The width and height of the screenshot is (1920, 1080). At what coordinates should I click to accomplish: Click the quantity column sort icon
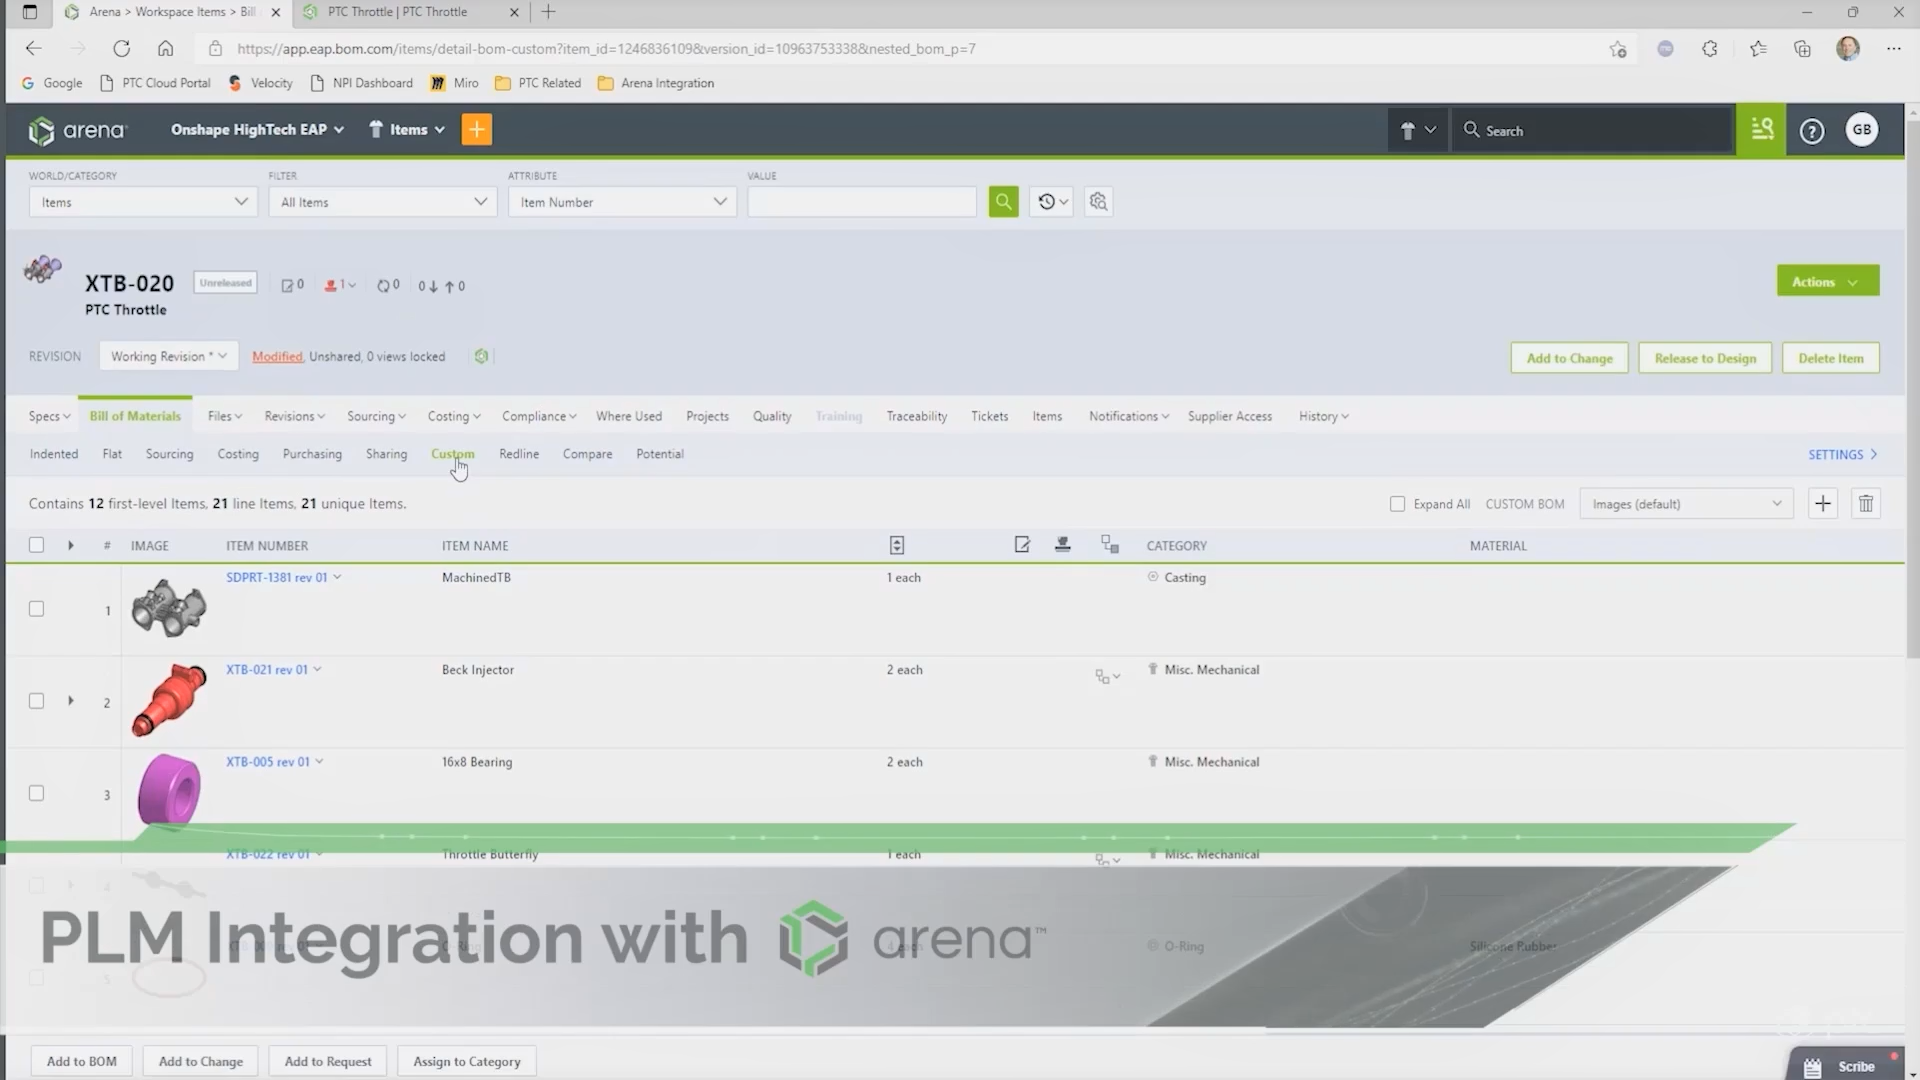(x=897, y=545)
